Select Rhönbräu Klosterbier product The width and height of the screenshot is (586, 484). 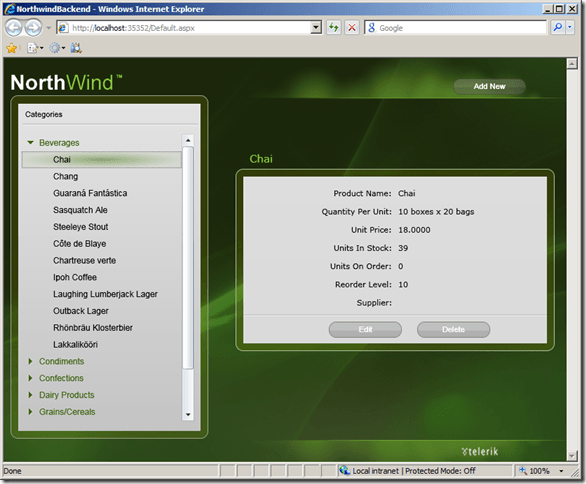(x=93, y=328)
